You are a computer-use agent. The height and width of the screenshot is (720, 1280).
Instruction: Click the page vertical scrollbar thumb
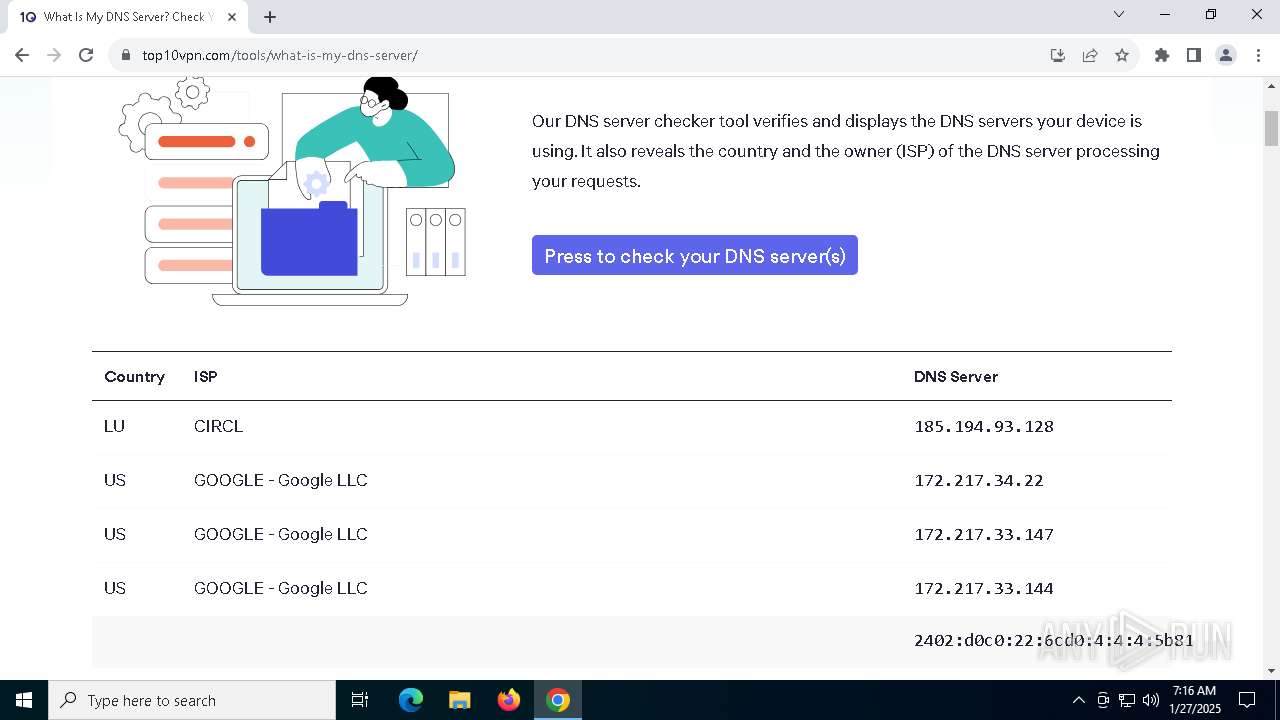[1272, 128]
